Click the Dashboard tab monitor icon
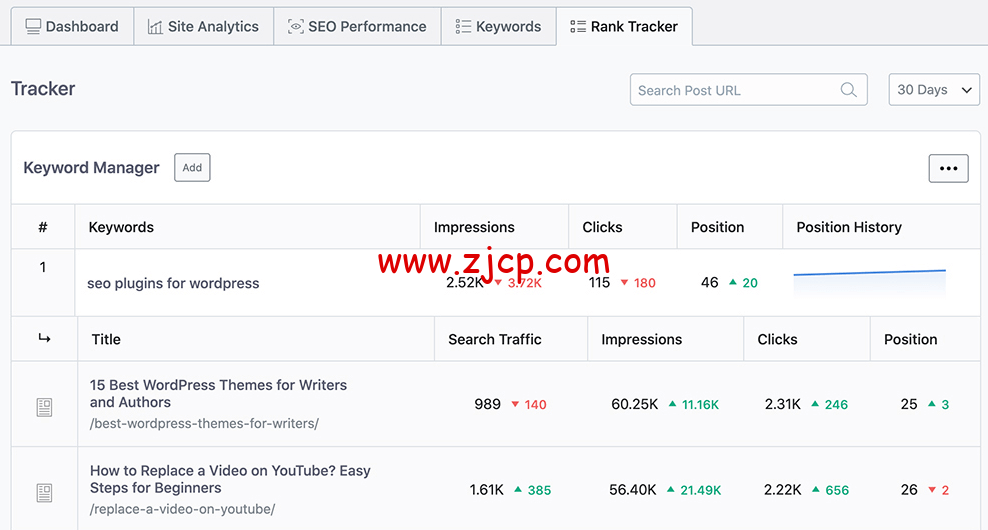This screenshot has height=530, width=988. (33, 27)
